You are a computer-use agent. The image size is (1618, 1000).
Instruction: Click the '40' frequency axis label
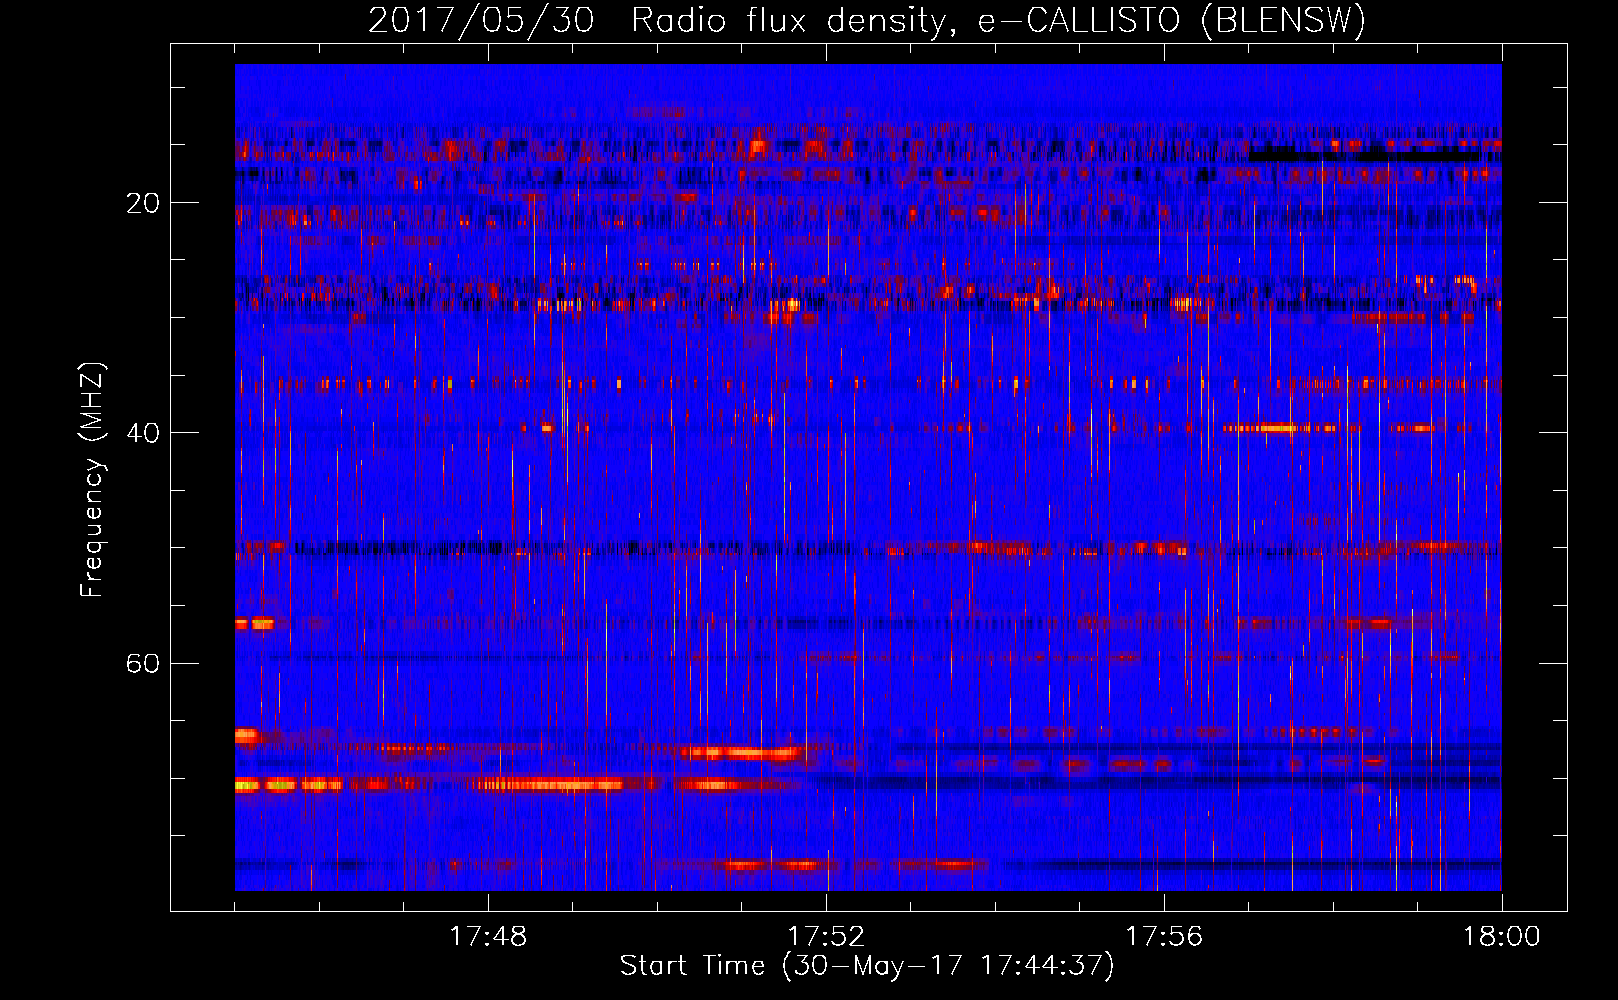point(143,433)
